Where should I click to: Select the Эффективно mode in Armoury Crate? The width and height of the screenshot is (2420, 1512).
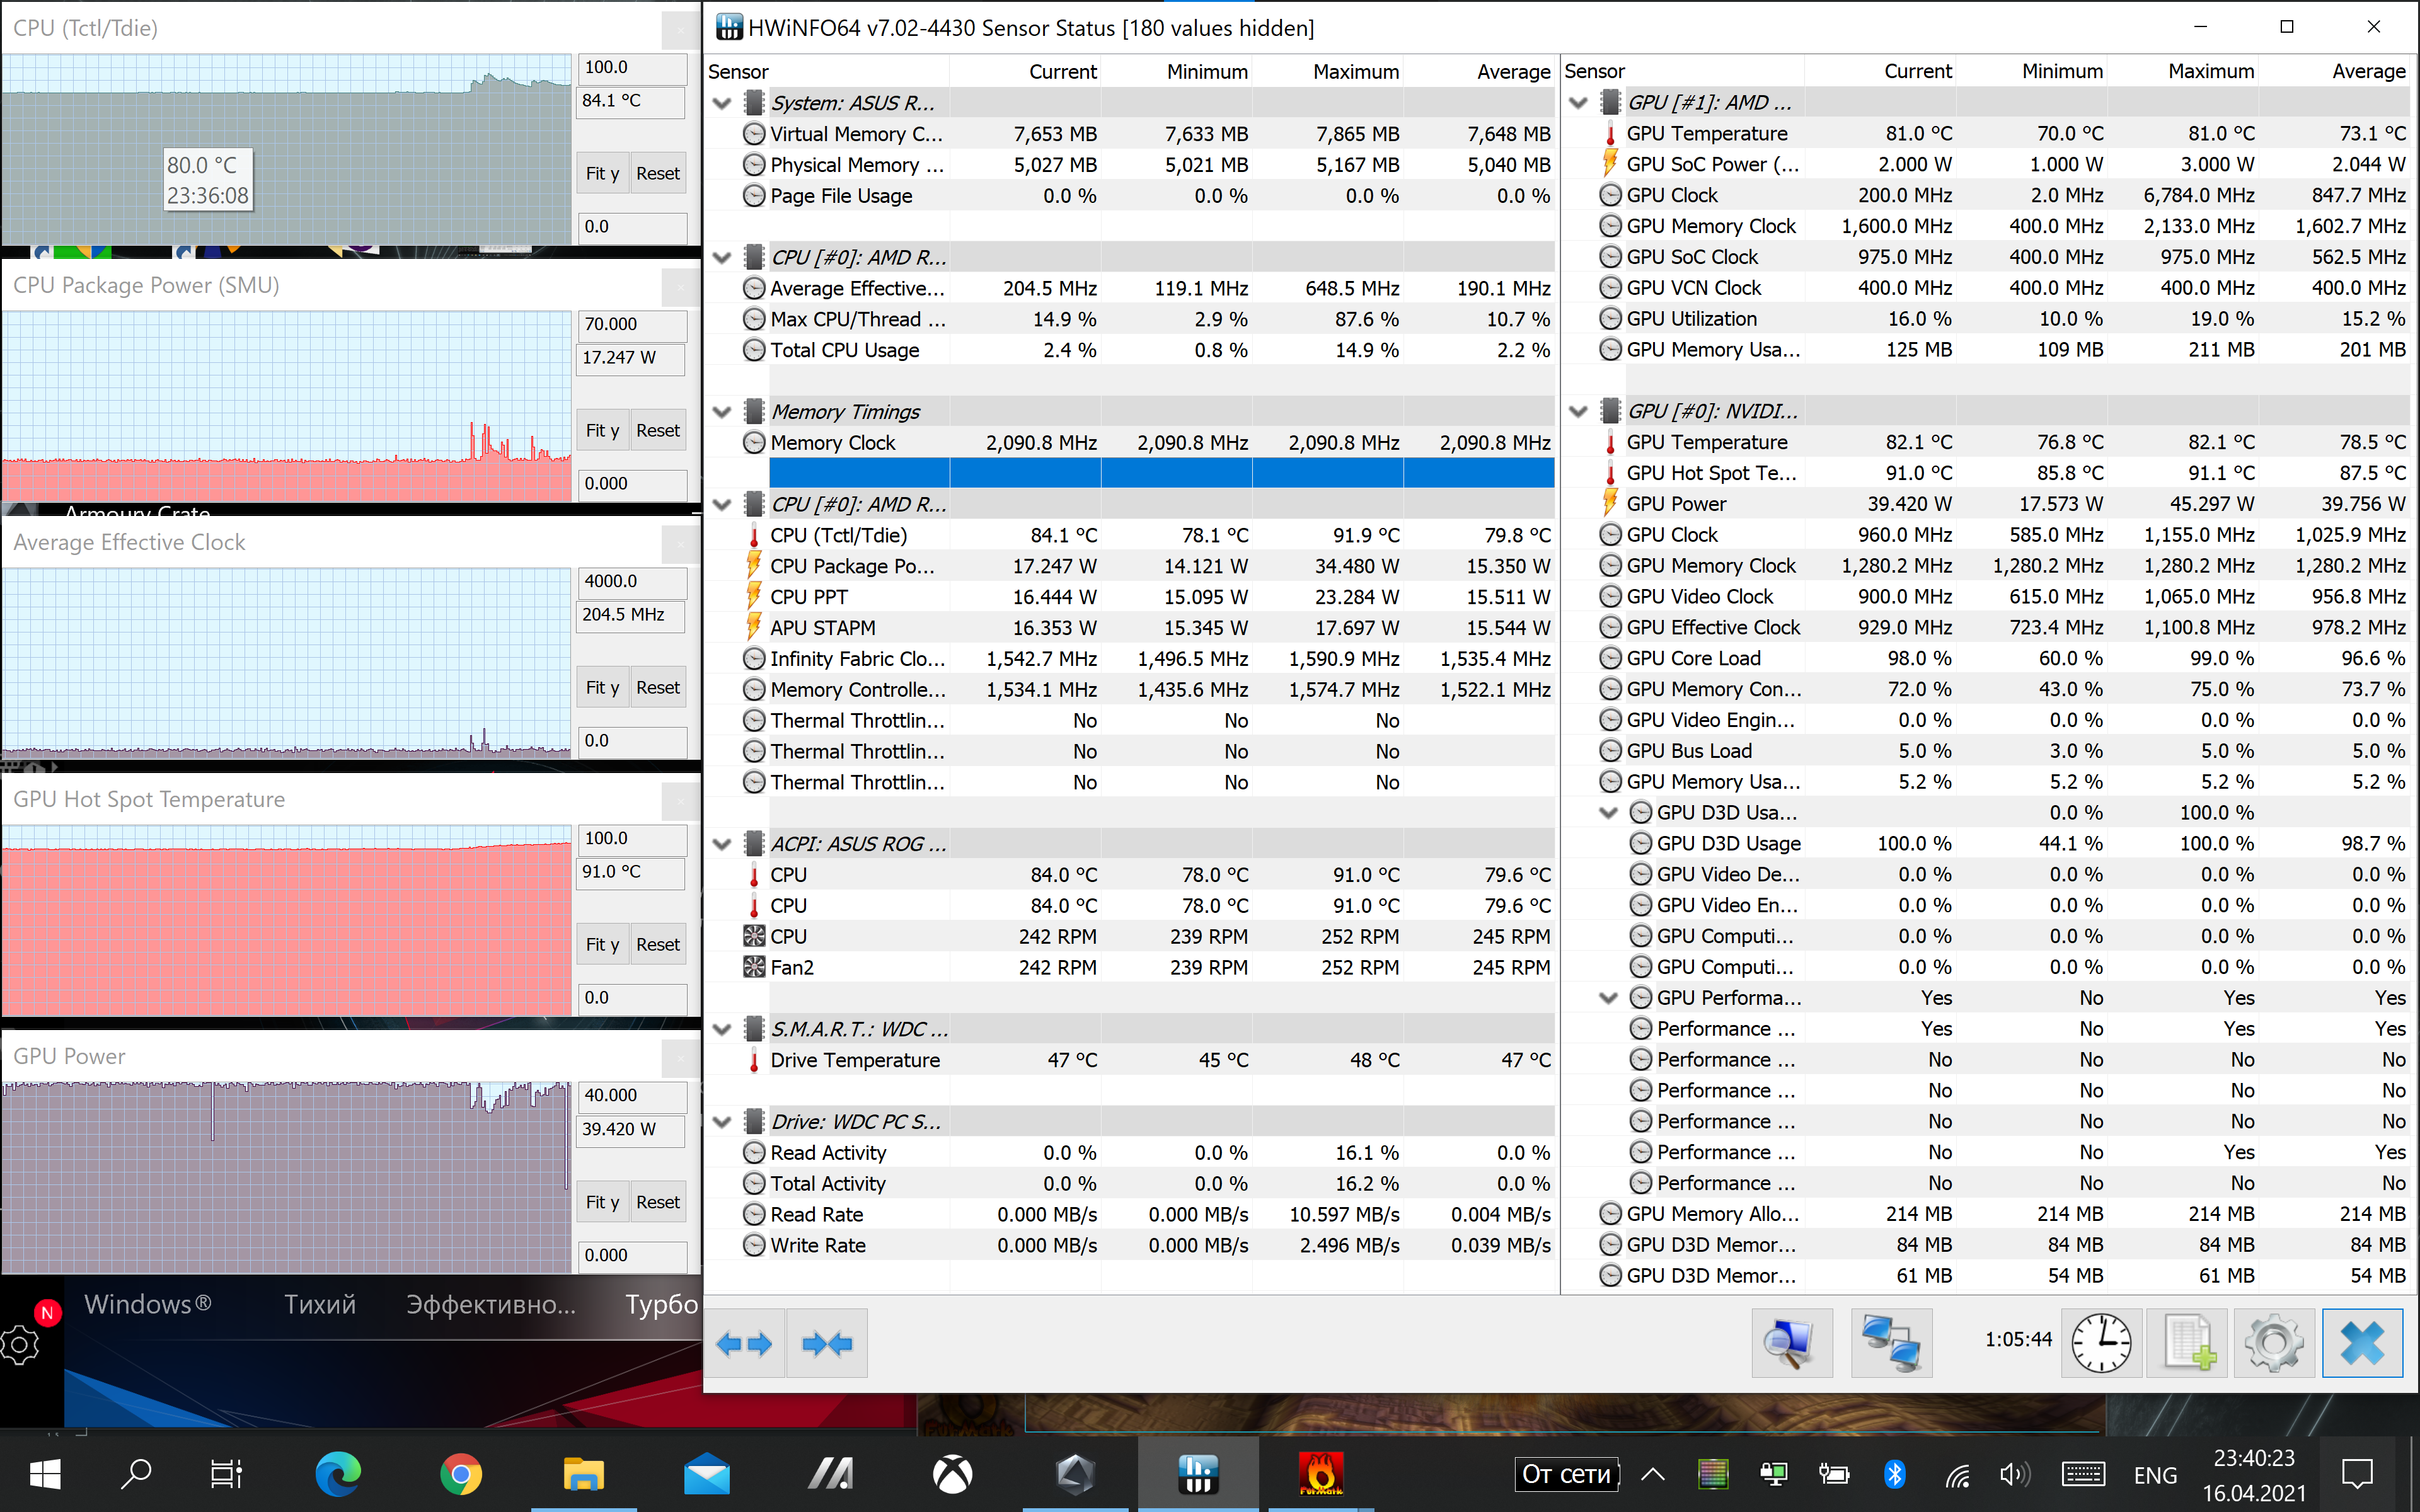click(490, 1304)
